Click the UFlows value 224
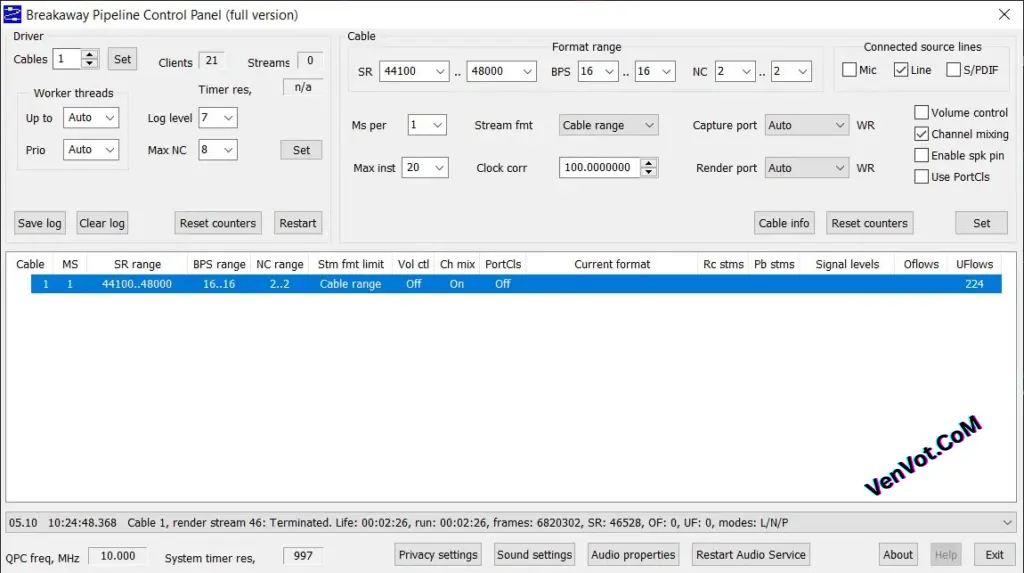This screenshot has height=573, width=1024. coord(974,284)
